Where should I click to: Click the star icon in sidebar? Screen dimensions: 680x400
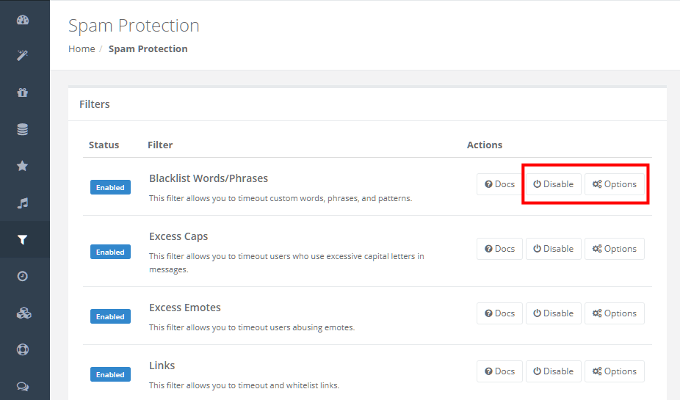[23, 166]
